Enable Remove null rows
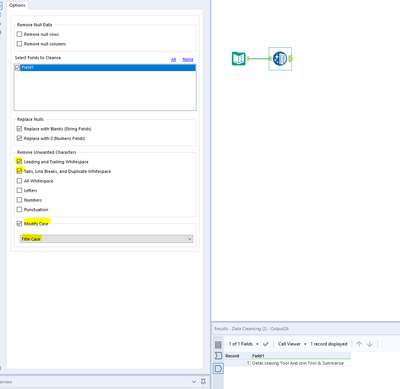 [x=19, y=34]
